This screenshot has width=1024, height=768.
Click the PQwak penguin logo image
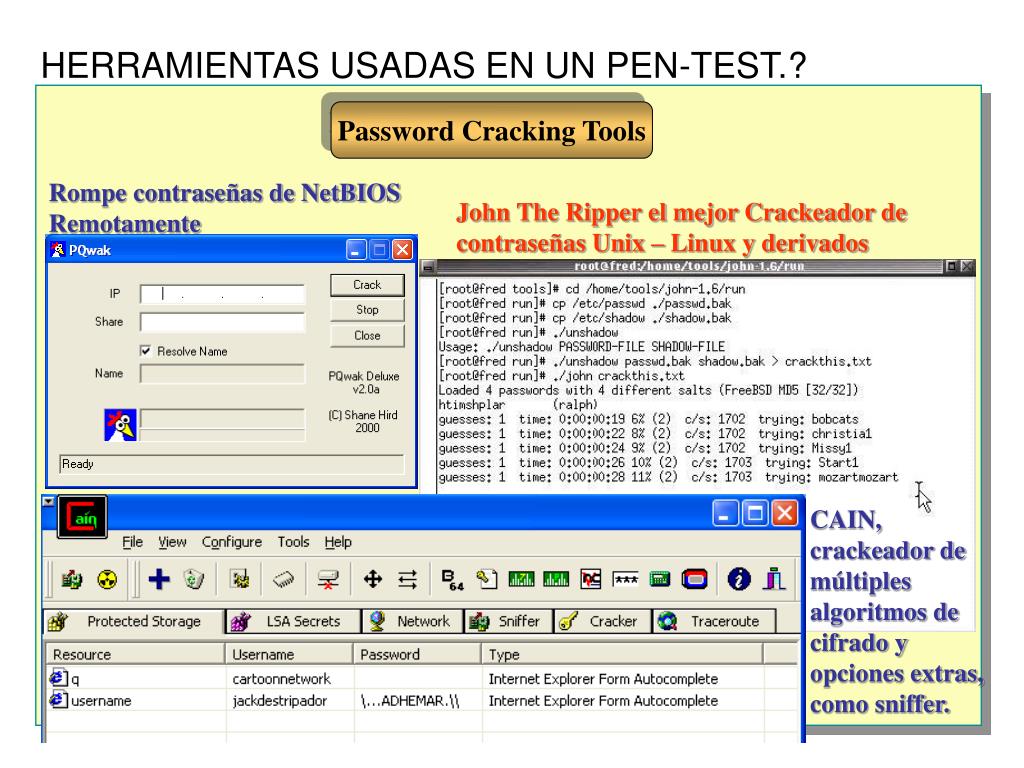[120, 425]
